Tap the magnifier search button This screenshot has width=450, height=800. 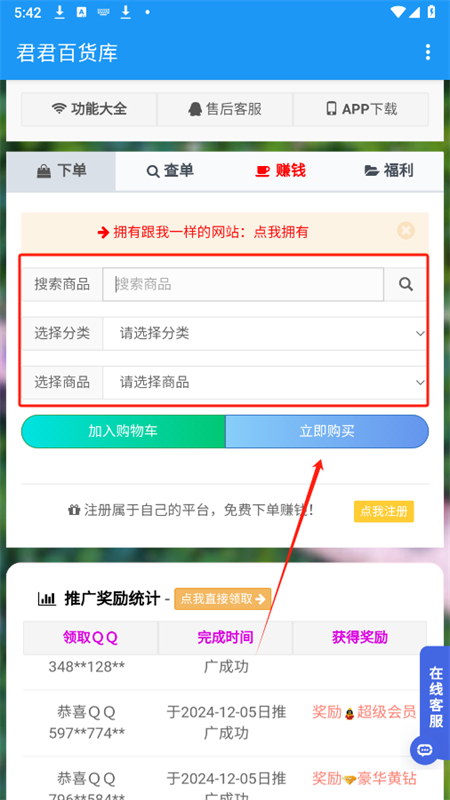(x=406, y=284)
